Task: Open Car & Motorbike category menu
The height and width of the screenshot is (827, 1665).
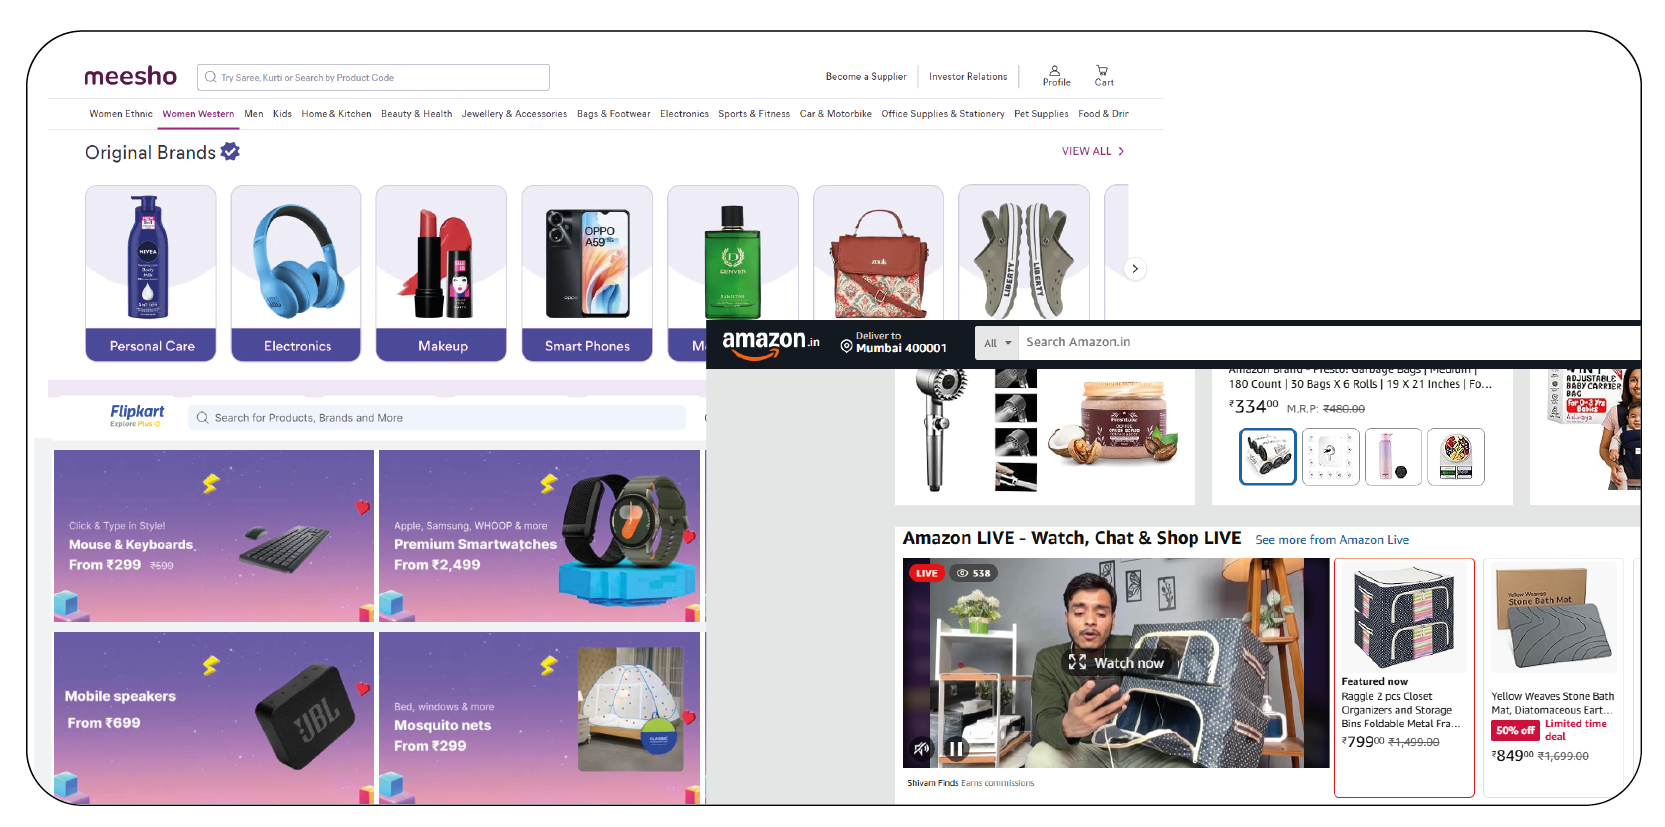Action: 835,114
